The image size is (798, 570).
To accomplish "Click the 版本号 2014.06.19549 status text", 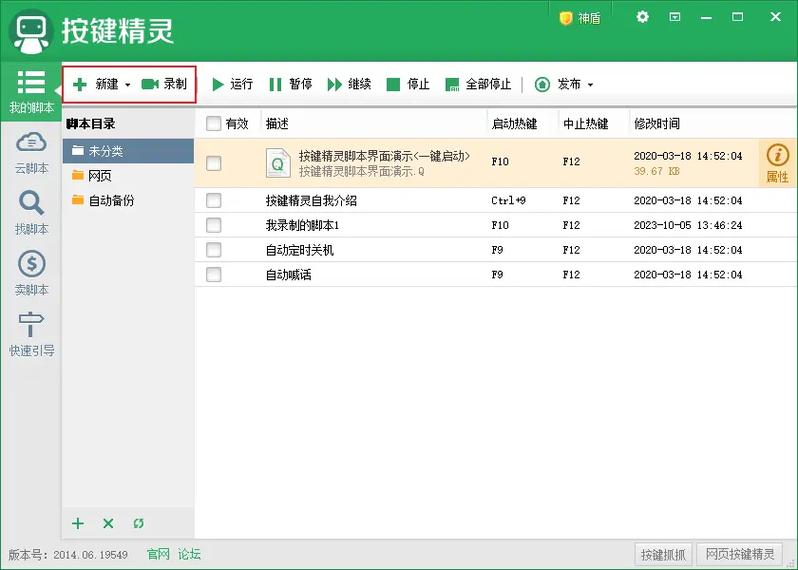I will (x=68, y=554).
